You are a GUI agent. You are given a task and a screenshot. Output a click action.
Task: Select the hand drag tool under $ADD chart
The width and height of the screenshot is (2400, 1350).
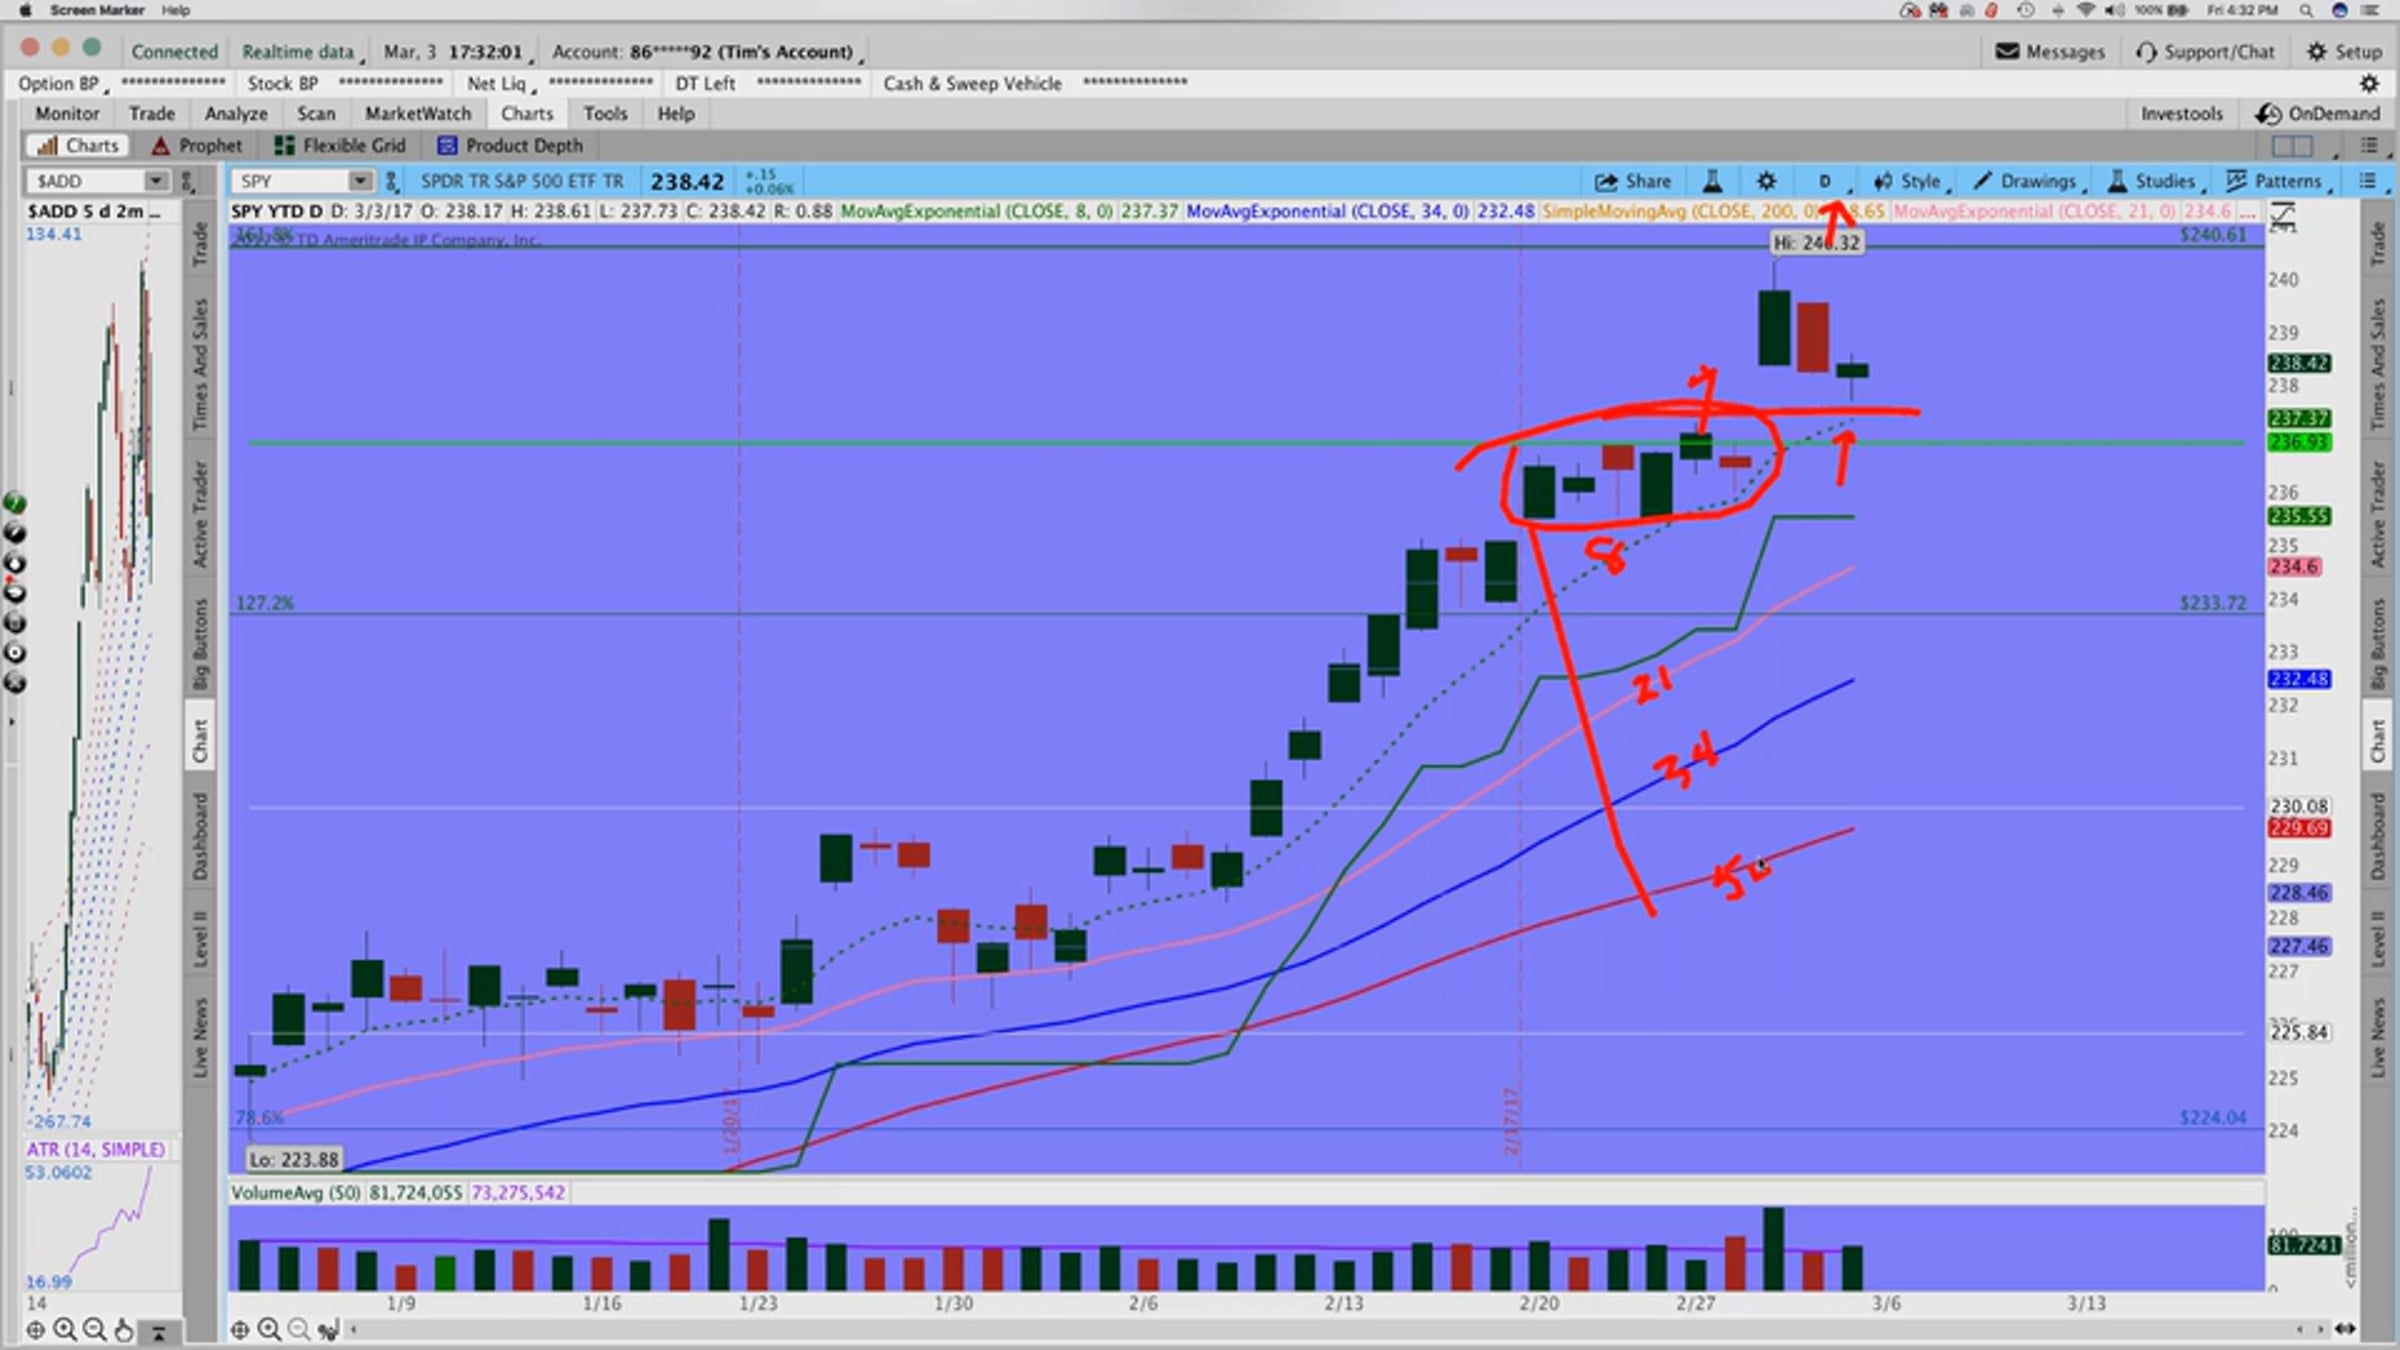click(x=124, y=1330)
